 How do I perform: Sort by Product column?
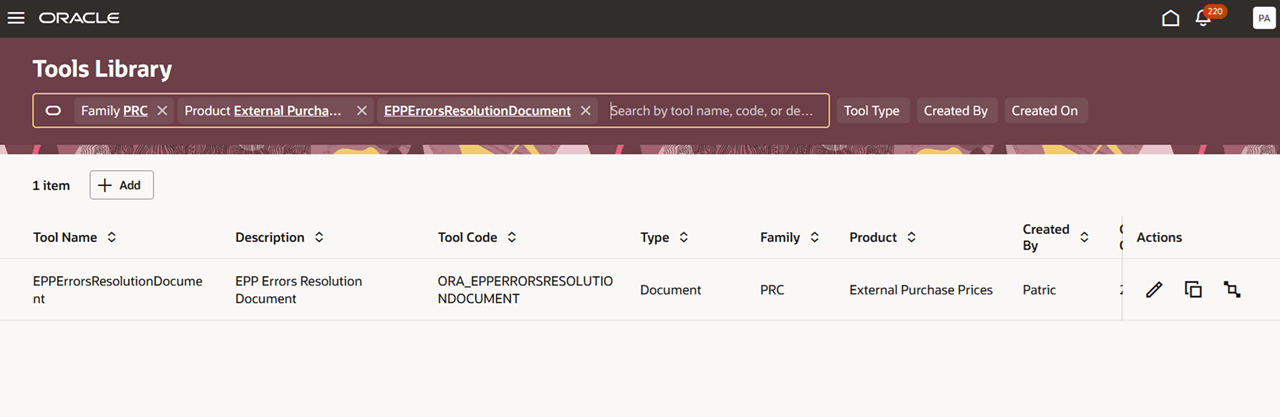(x=911, y=238)
